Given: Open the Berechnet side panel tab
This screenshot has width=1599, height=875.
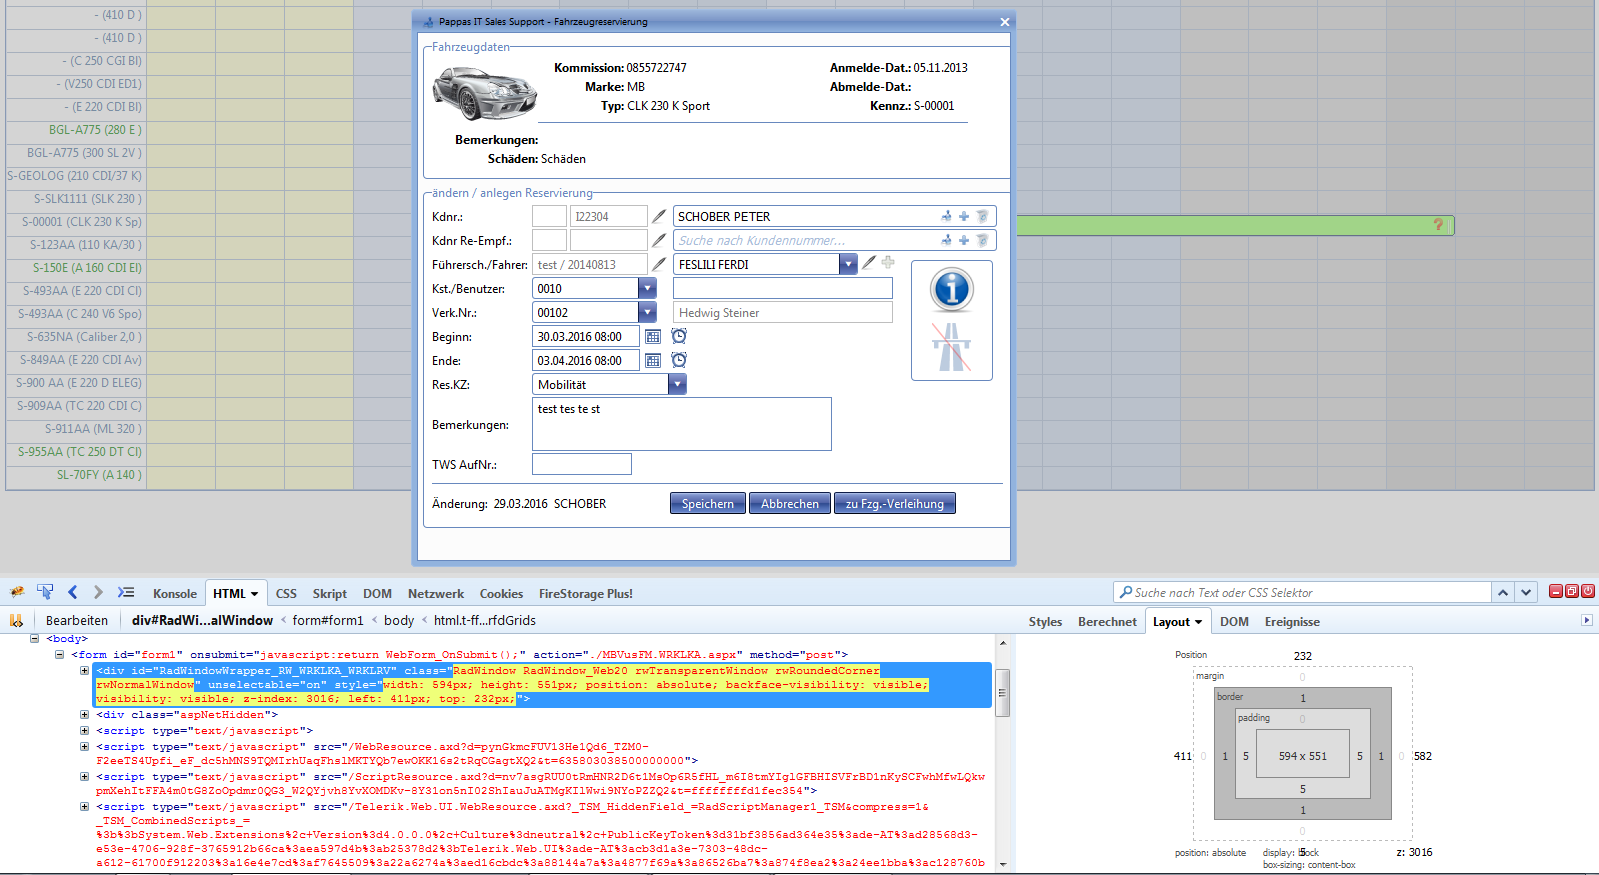Looking at the screenshot, I should point(1107,621).
